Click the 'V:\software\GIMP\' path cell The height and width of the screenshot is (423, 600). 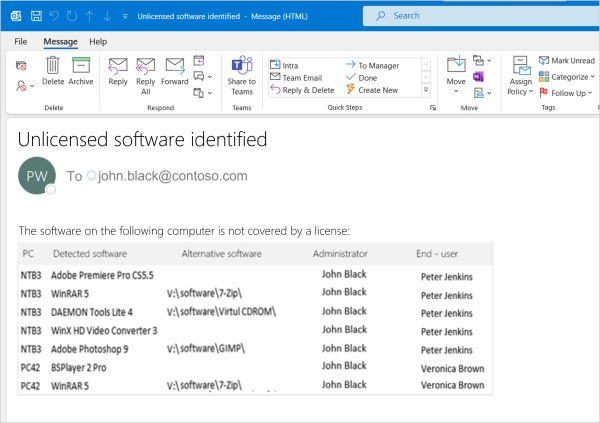[206, 348]
